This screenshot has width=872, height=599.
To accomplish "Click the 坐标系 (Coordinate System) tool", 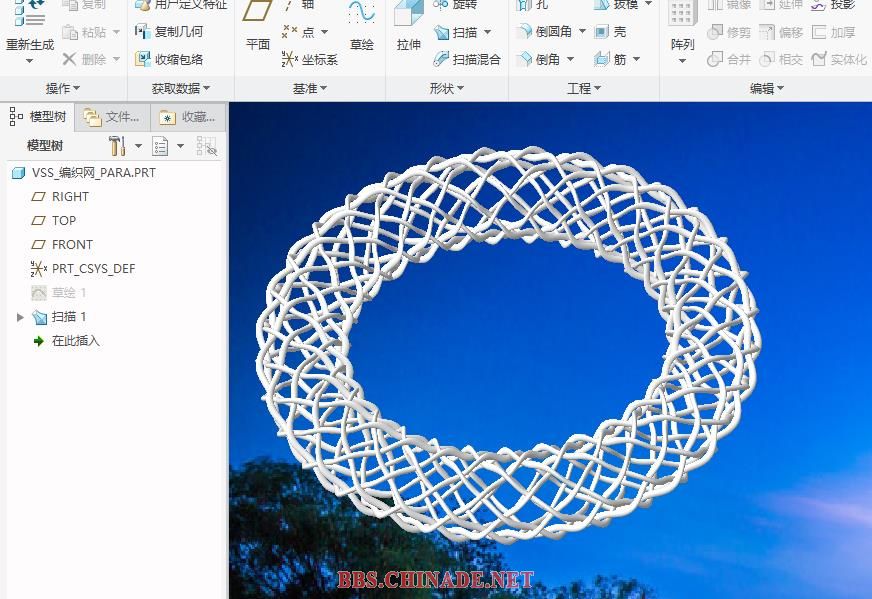I will tap(310, 60).
